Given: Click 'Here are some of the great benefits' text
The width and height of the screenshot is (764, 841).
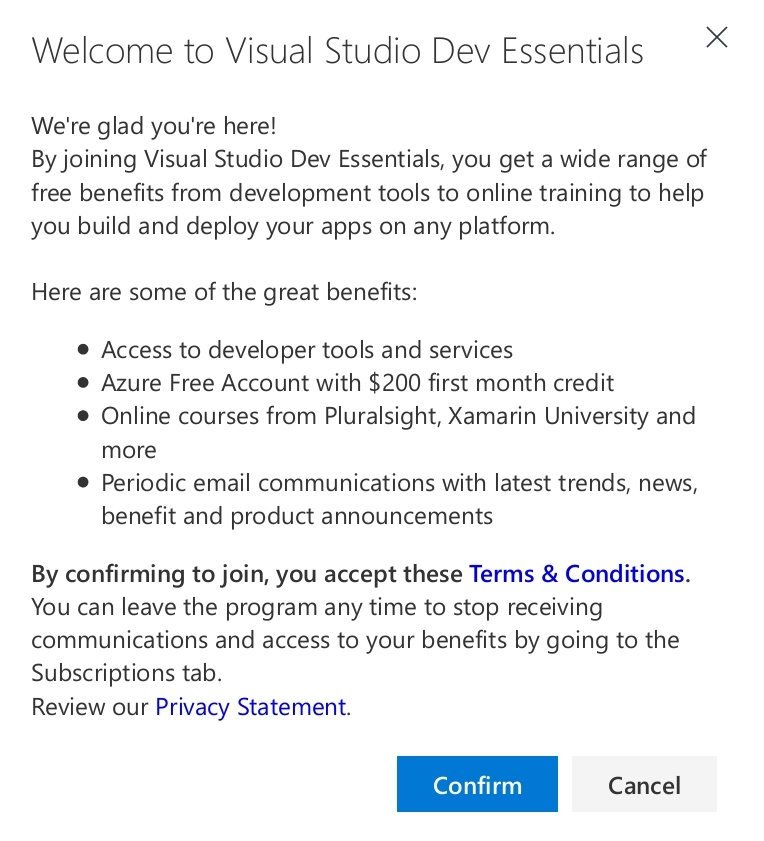Looking at the screenshot, I should [x=224, y=293].
